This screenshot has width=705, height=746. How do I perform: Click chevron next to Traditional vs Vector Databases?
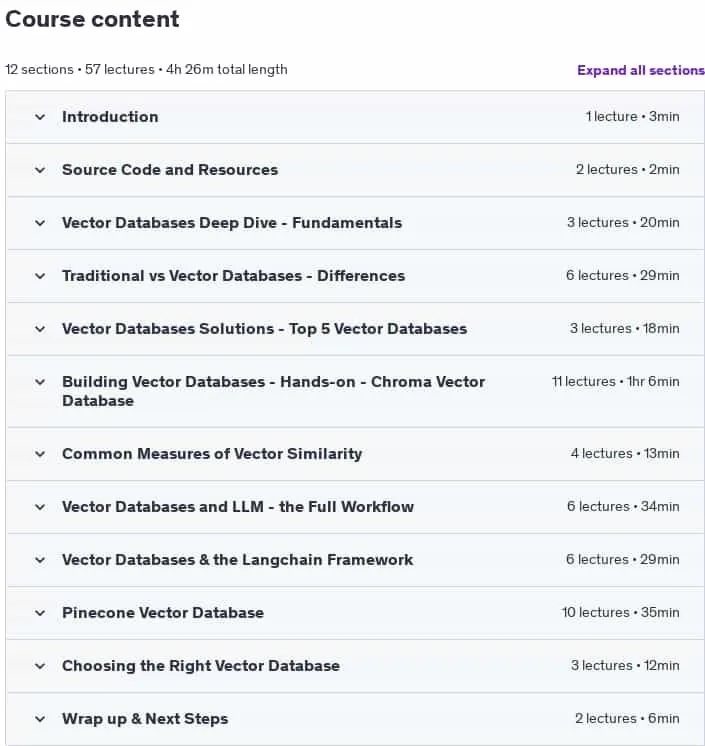(x=40, y=276)
